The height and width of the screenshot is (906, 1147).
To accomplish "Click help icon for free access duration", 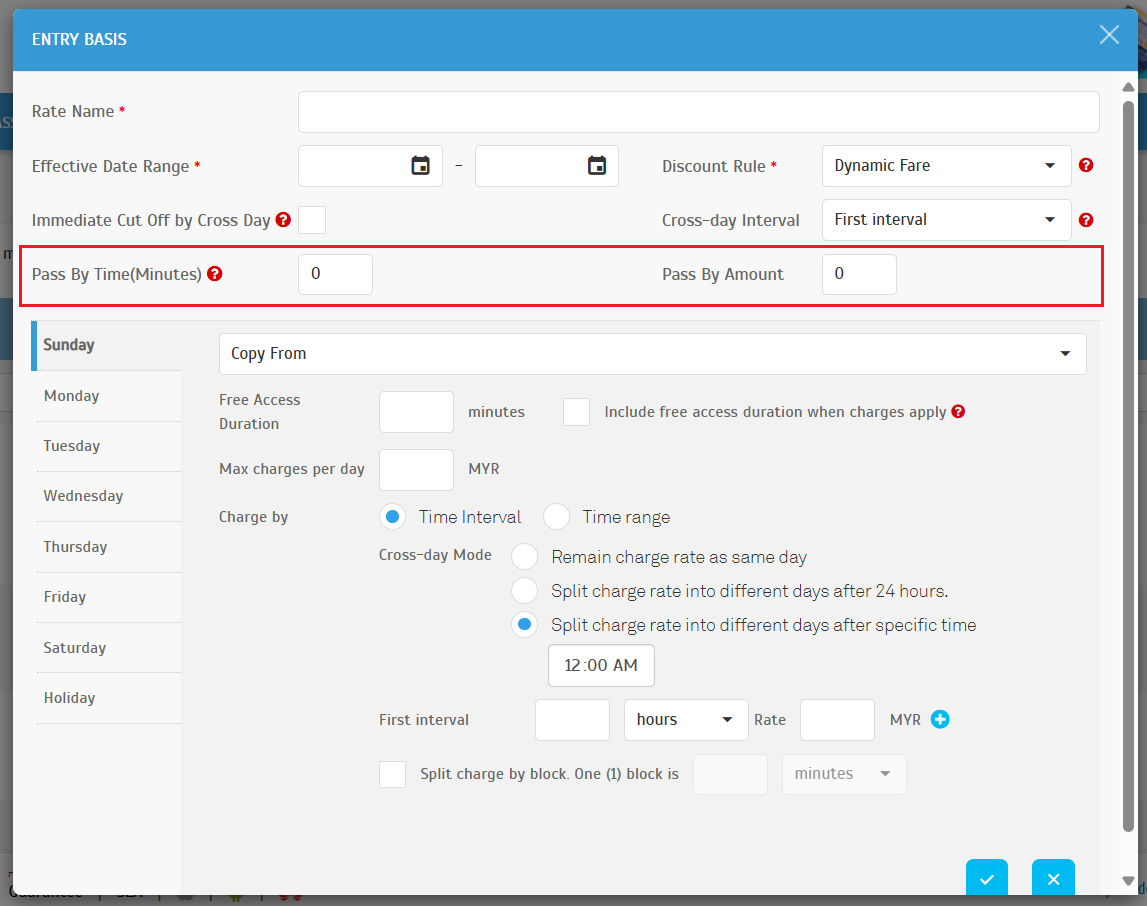I will [x=958, y=412].
